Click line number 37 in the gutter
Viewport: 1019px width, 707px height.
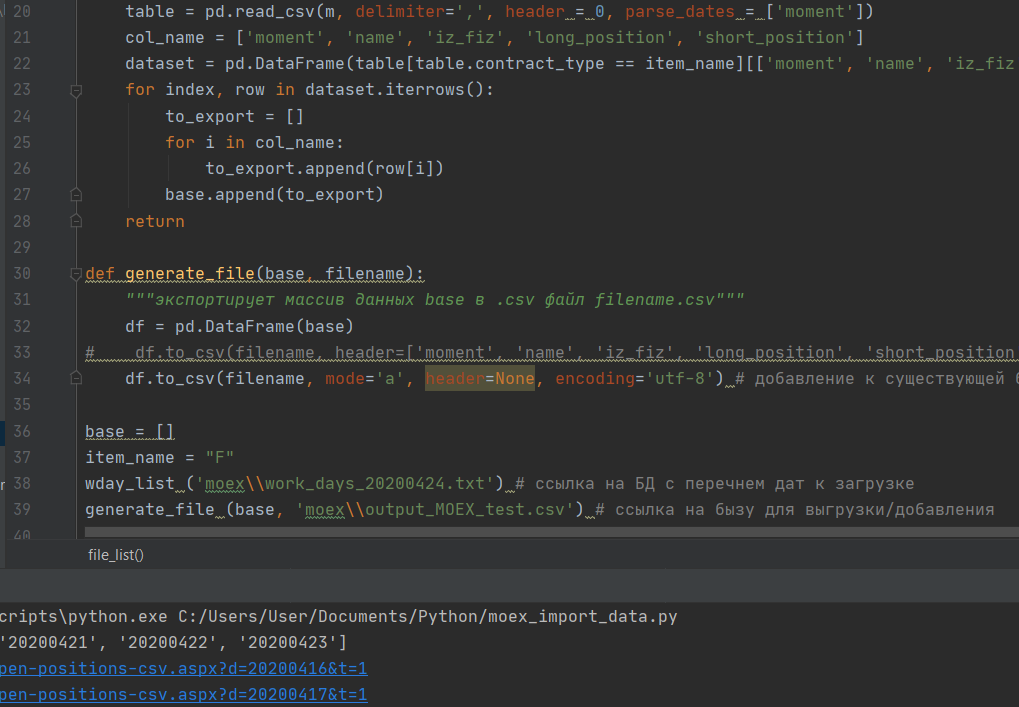[x=22, y=457]
